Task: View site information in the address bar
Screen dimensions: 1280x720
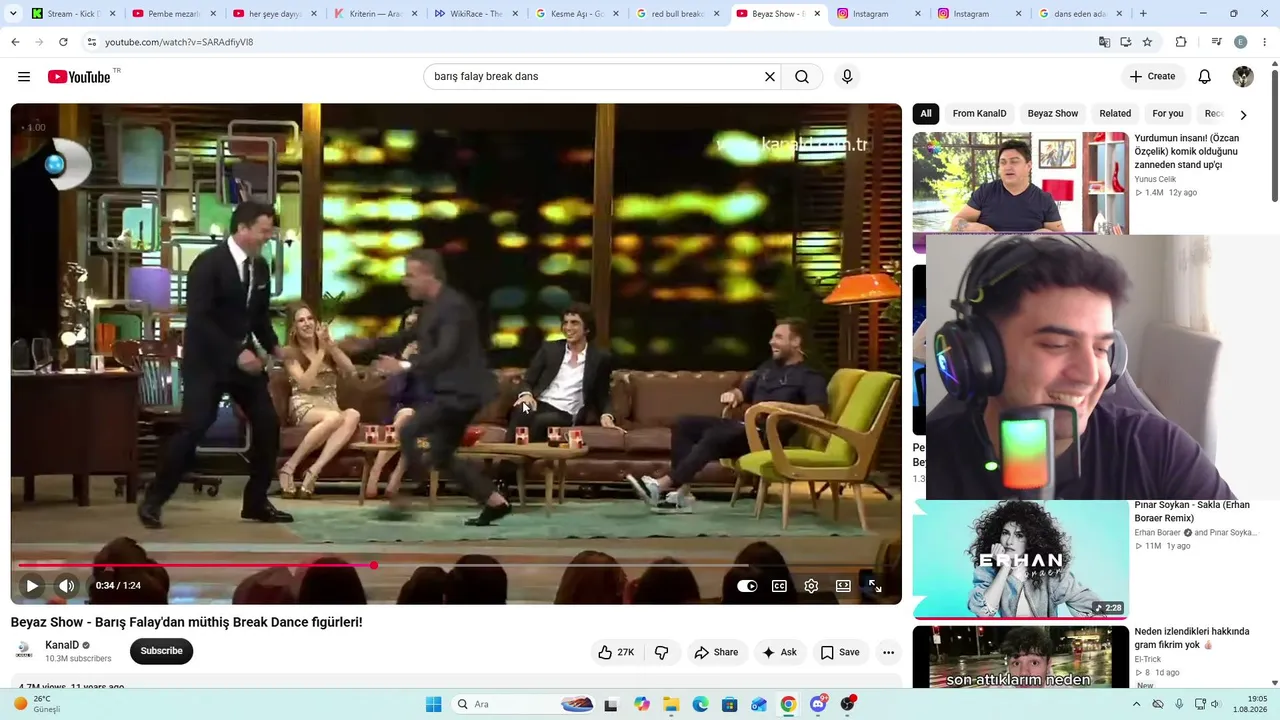Action: click(x=91, y=42)
